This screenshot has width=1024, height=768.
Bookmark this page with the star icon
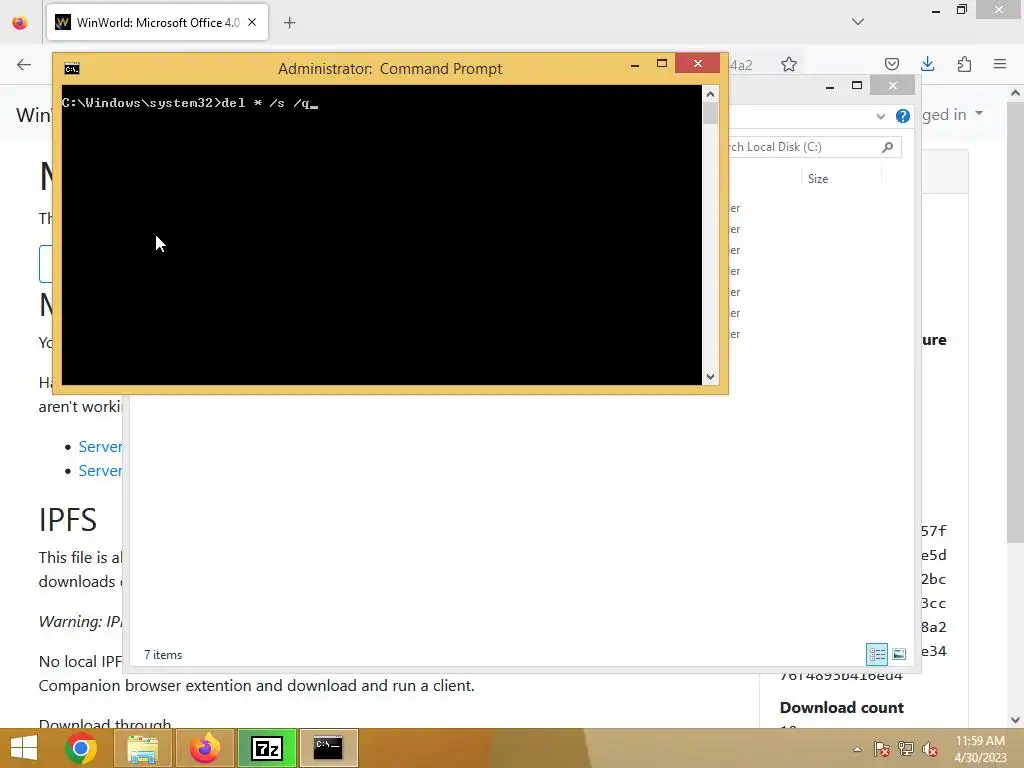pos(789,64)
